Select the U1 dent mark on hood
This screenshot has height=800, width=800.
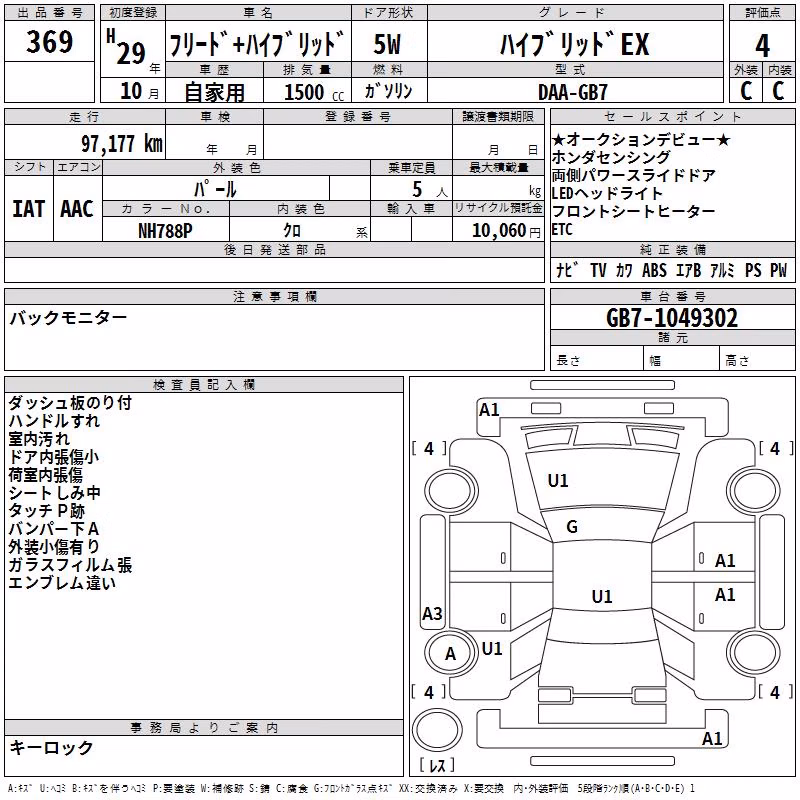[558, 481]
